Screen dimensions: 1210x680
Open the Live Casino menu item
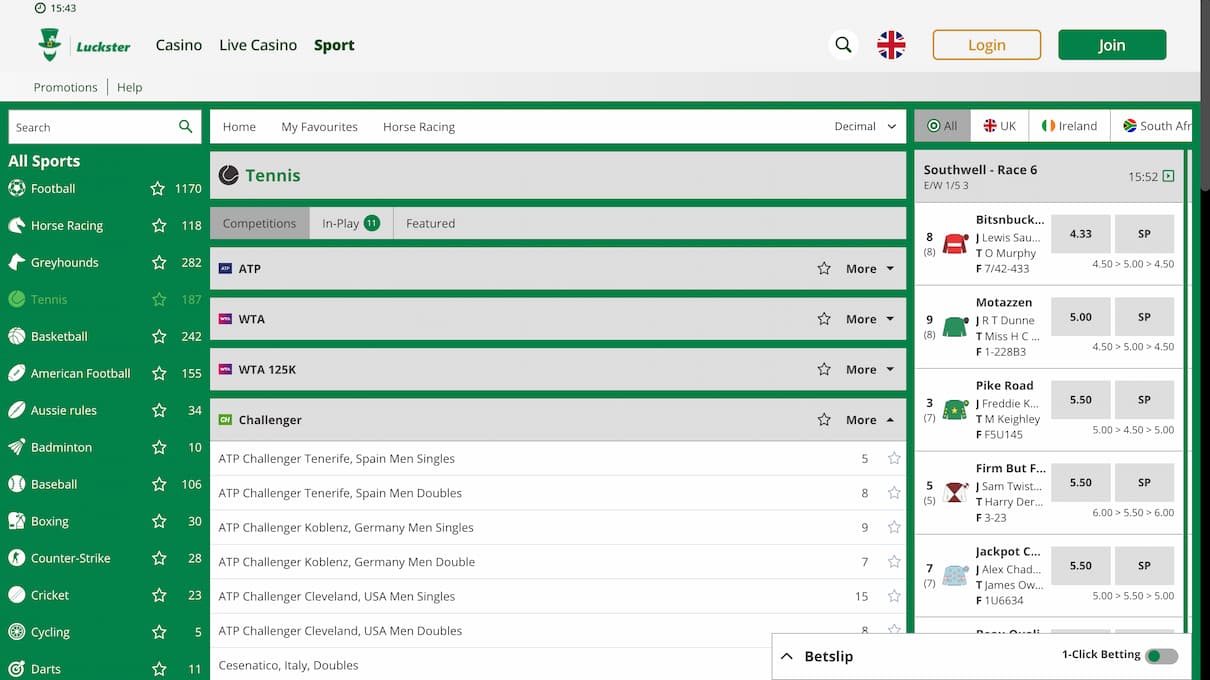pyautogui.click(x=258, y=44)
